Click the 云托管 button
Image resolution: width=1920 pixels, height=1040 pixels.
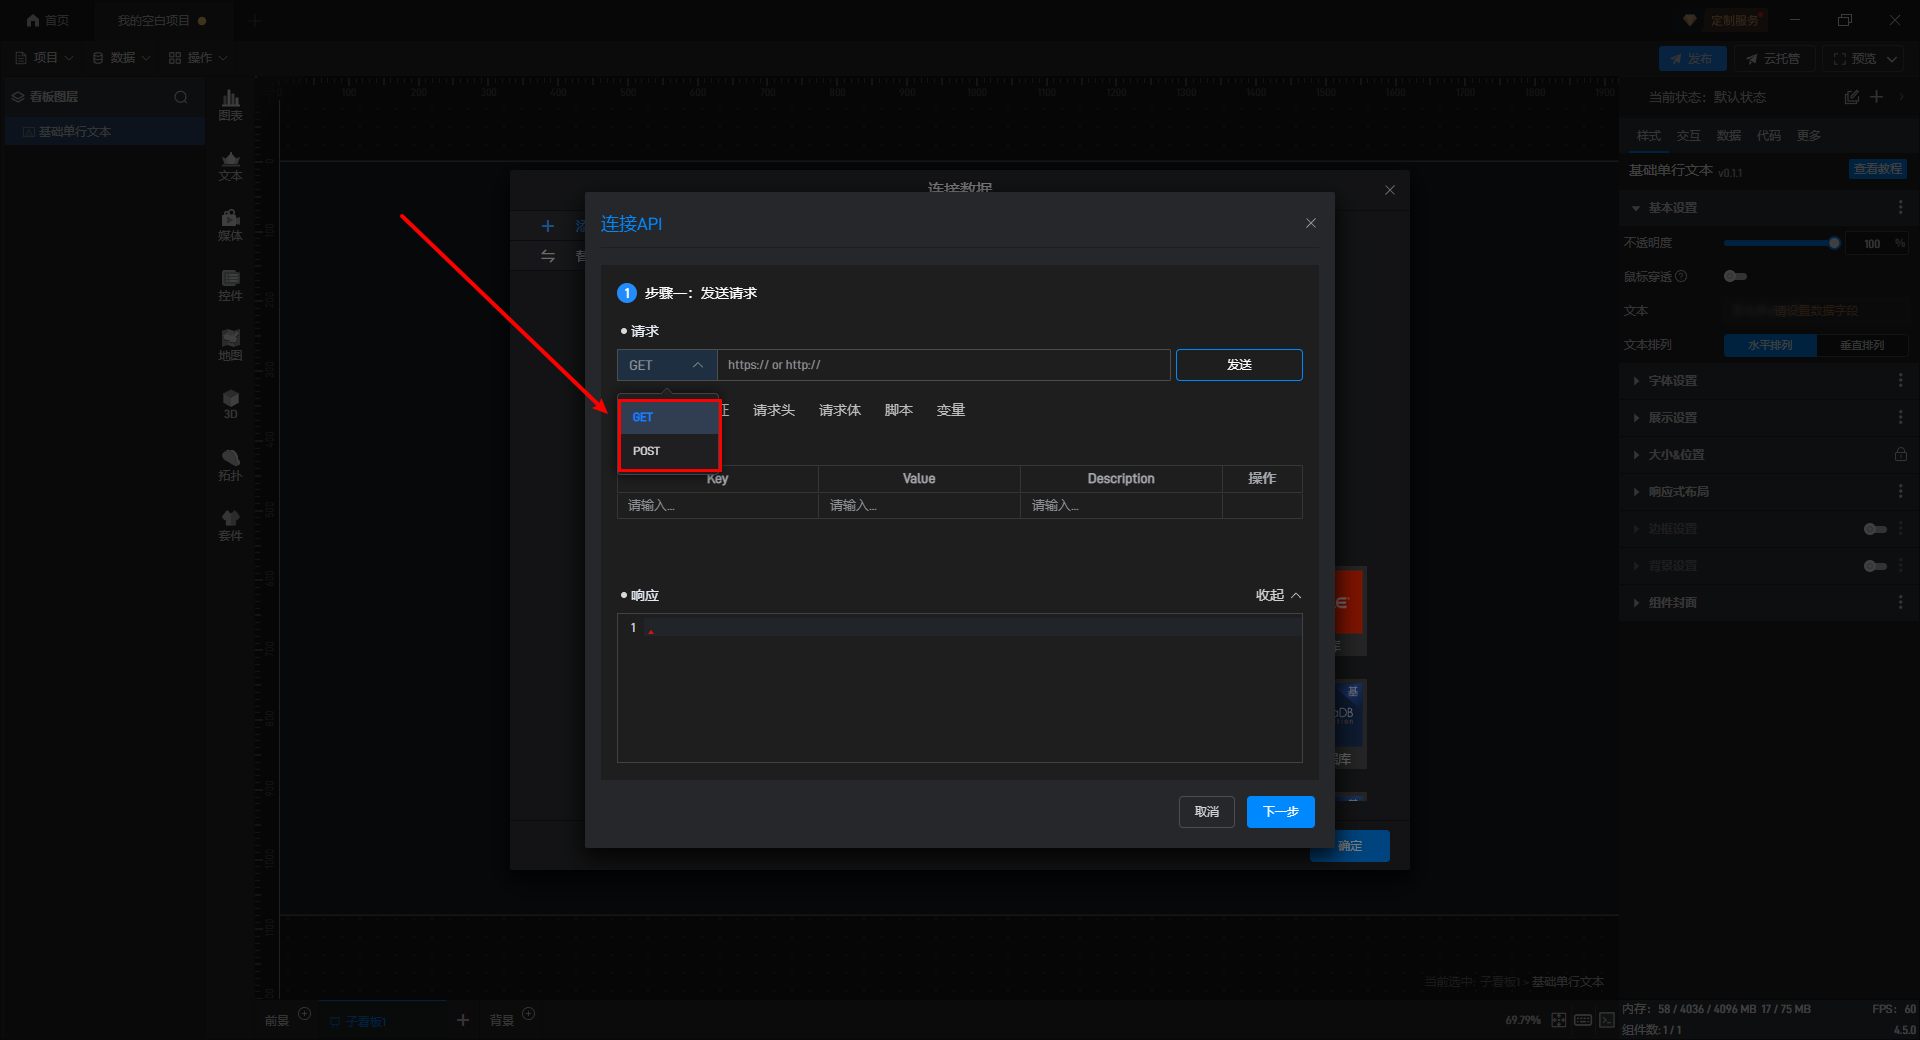[x=1773, y=59]
